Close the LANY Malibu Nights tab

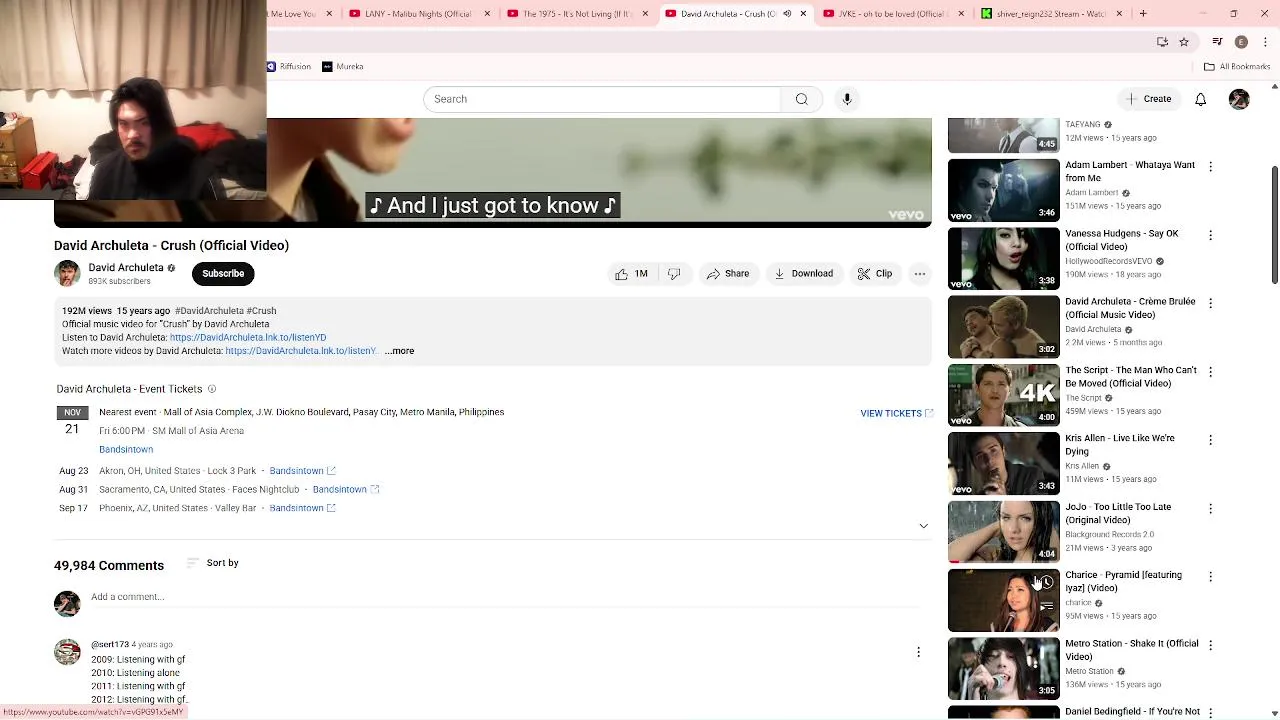pos(487,14)
